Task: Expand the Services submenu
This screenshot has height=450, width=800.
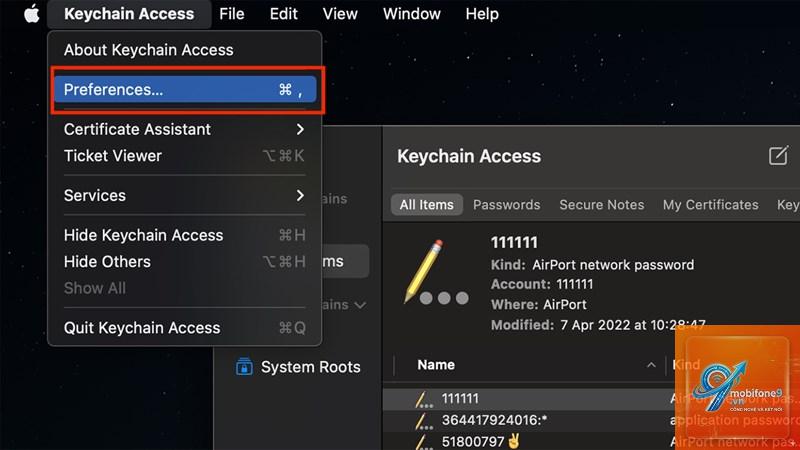Action: point(185,195)
